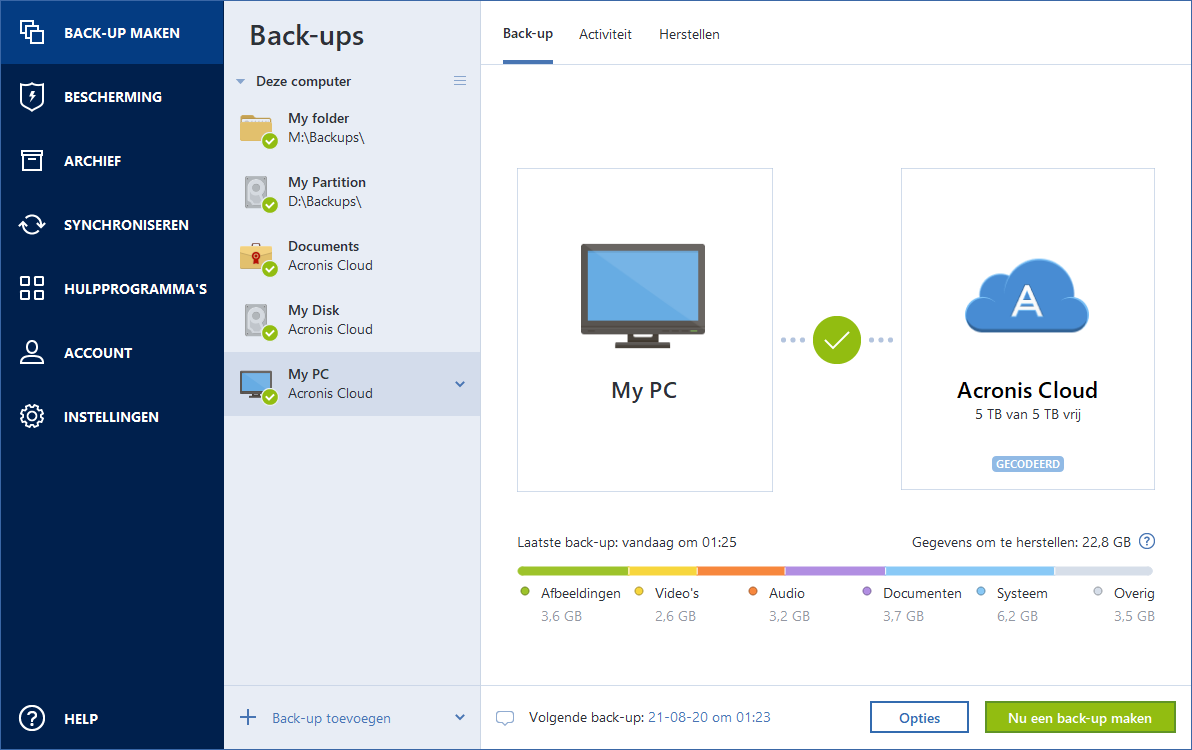Click the Back-up maken sidebar icon
This screenshot has height=750, width=1192.
coord(32,33)
